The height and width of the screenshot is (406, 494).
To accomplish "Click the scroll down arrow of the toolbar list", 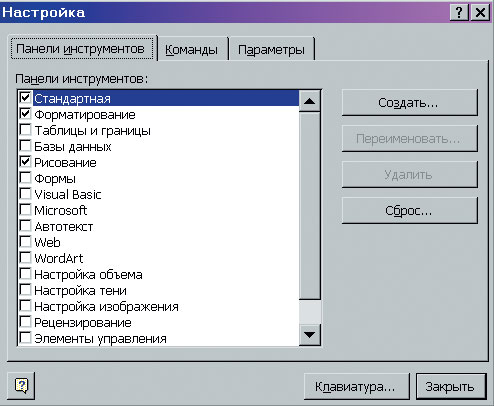I will pyautogui.click(x=310, y=334).
